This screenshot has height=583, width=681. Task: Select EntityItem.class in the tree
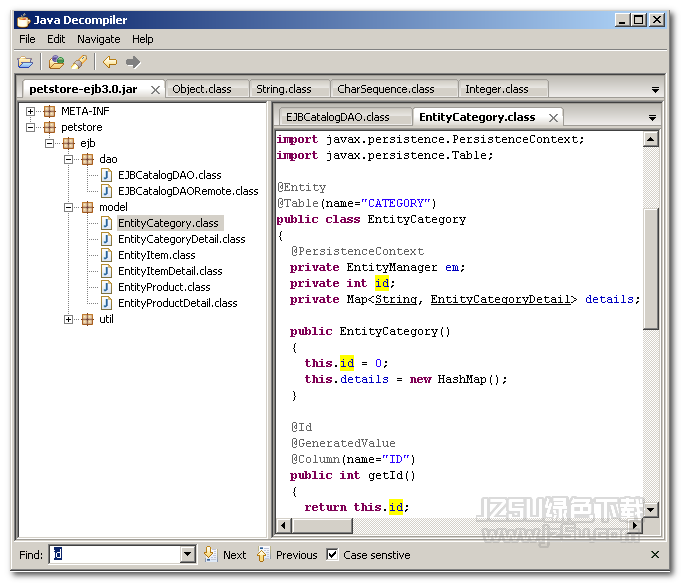pos(157,255)
